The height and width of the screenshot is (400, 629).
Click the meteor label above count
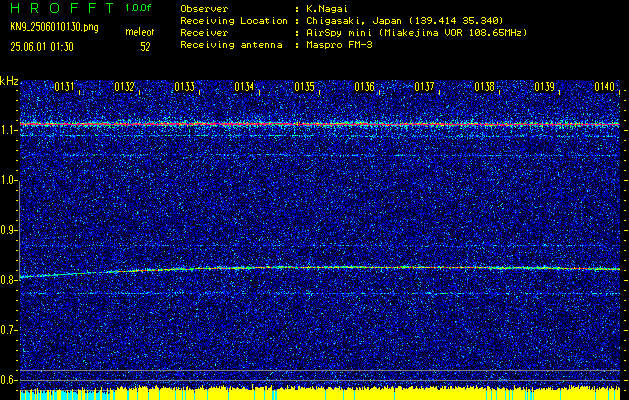(x=140, y=32)
